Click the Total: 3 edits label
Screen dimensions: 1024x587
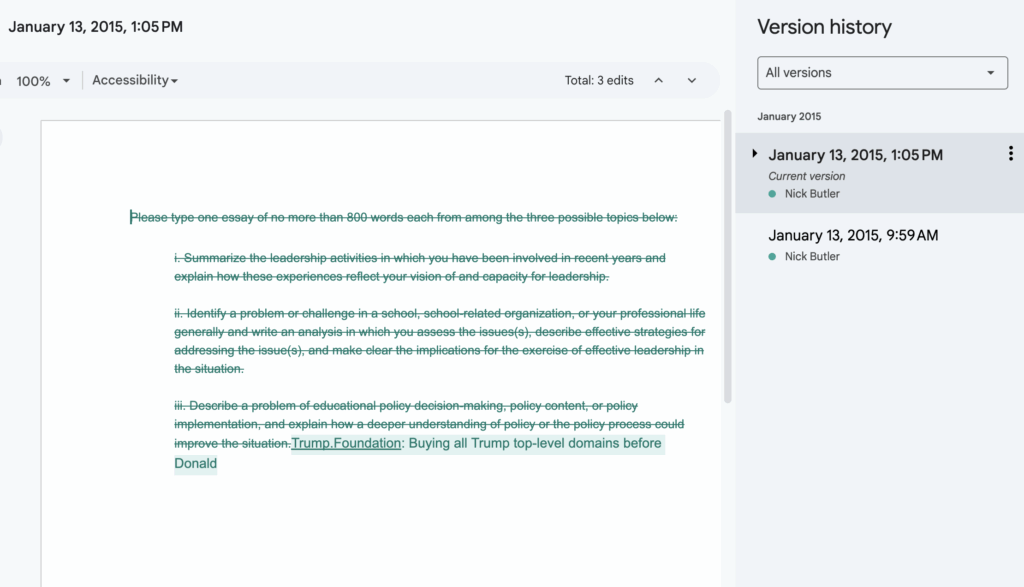pos(599,80)
